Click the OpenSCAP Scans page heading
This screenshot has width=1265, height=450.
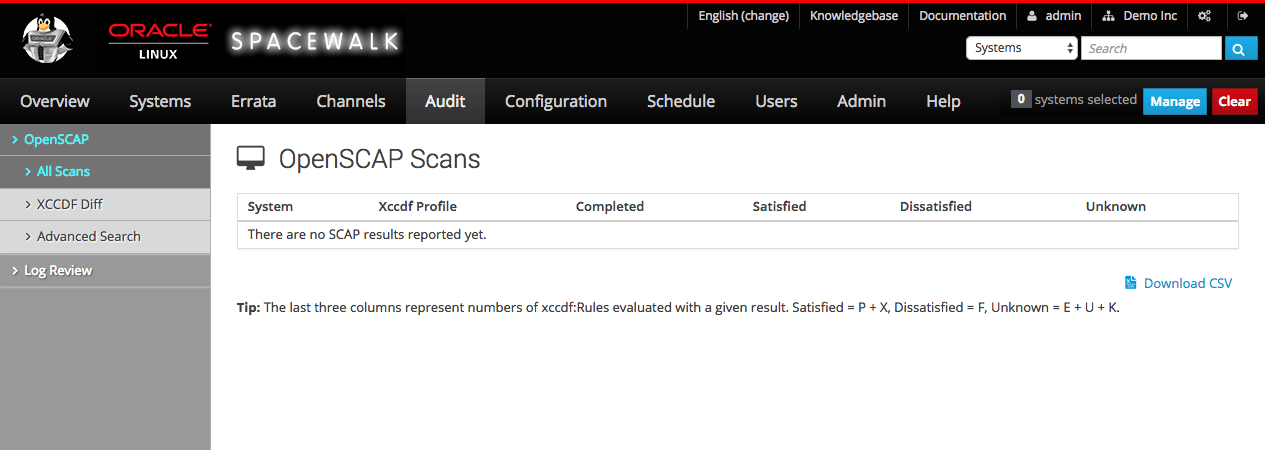coord(380,158)
